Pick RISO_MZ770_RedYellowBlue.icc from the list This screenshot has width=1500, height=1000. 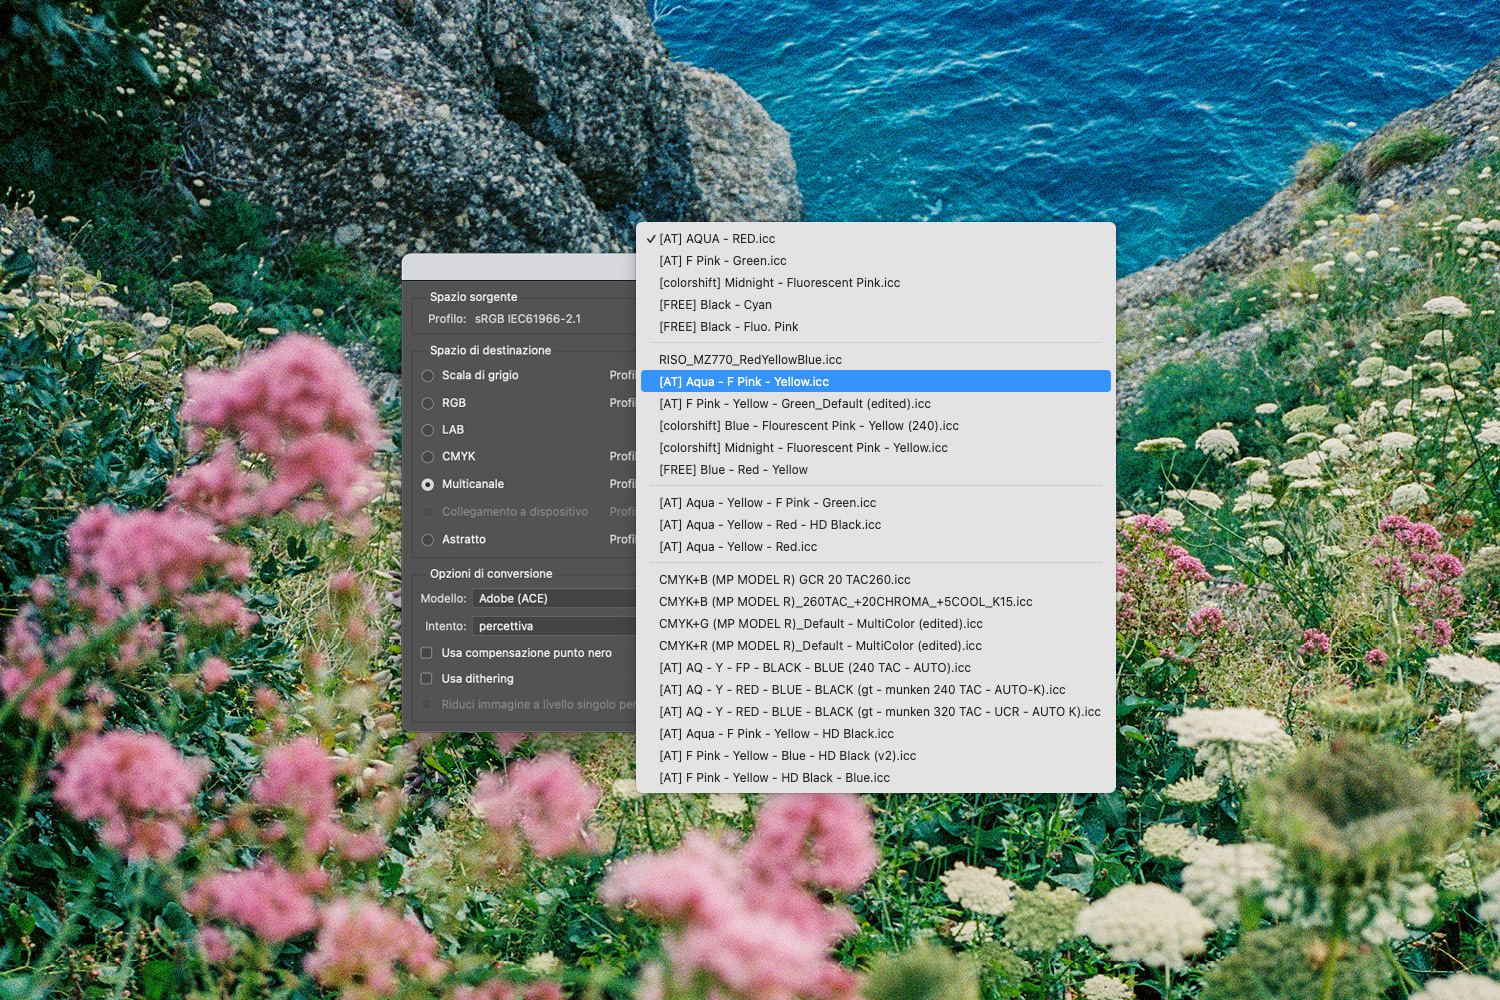click(x=750, y=360)
